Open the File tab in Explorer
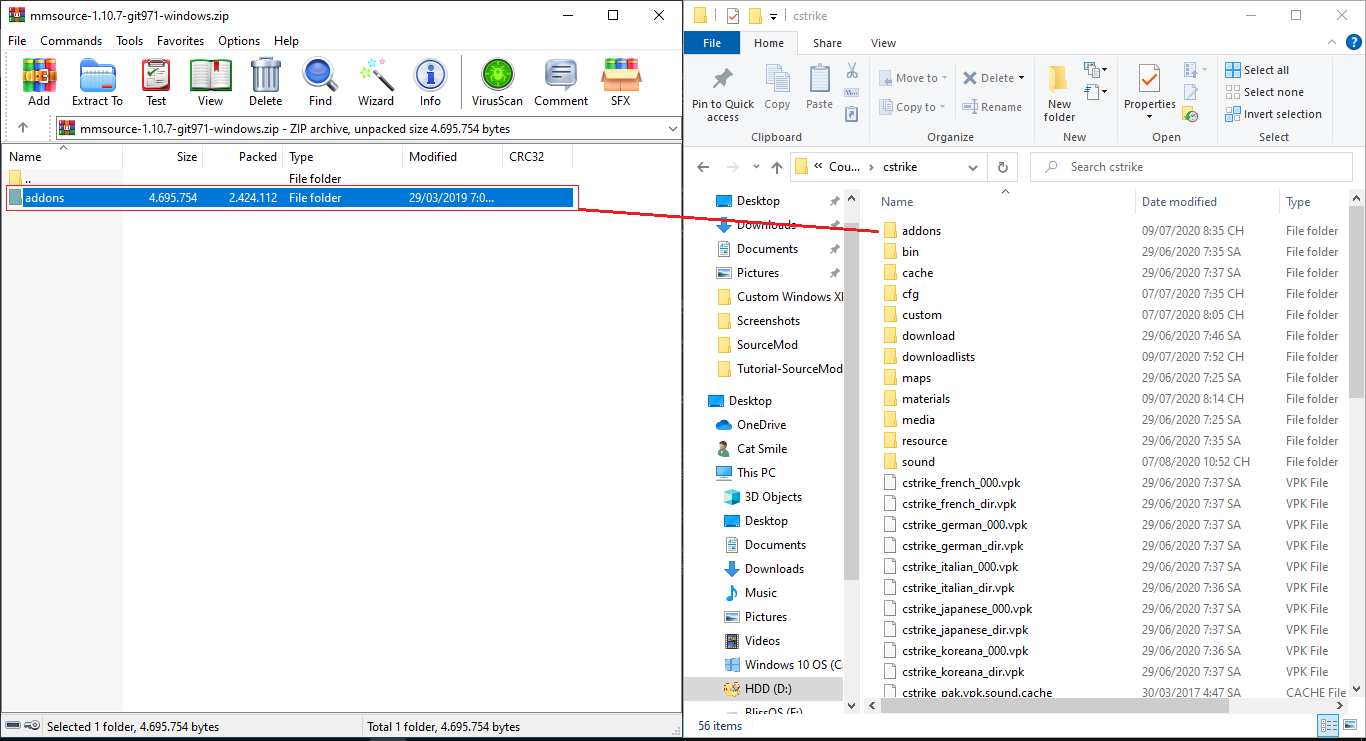The width and height of the screenshot is (1366, 741). (x=712, y=43)
